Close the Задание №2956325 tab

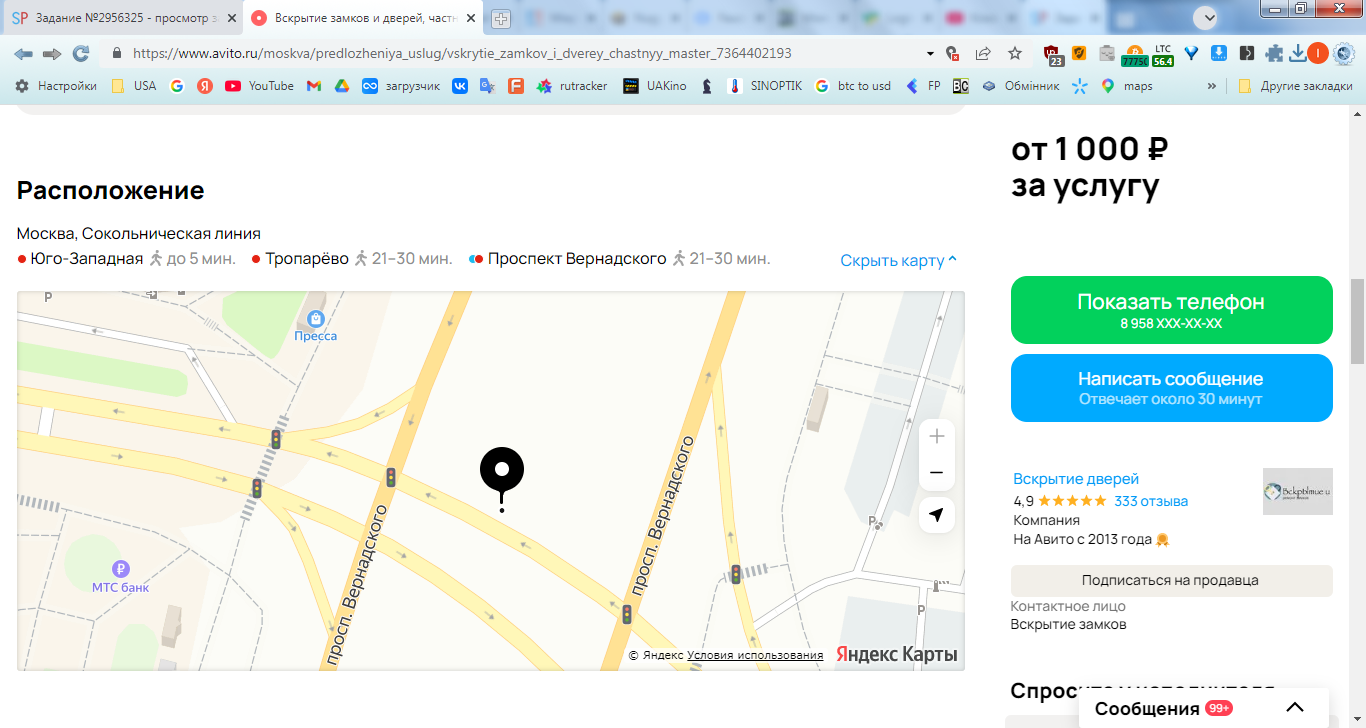(230, 18)
